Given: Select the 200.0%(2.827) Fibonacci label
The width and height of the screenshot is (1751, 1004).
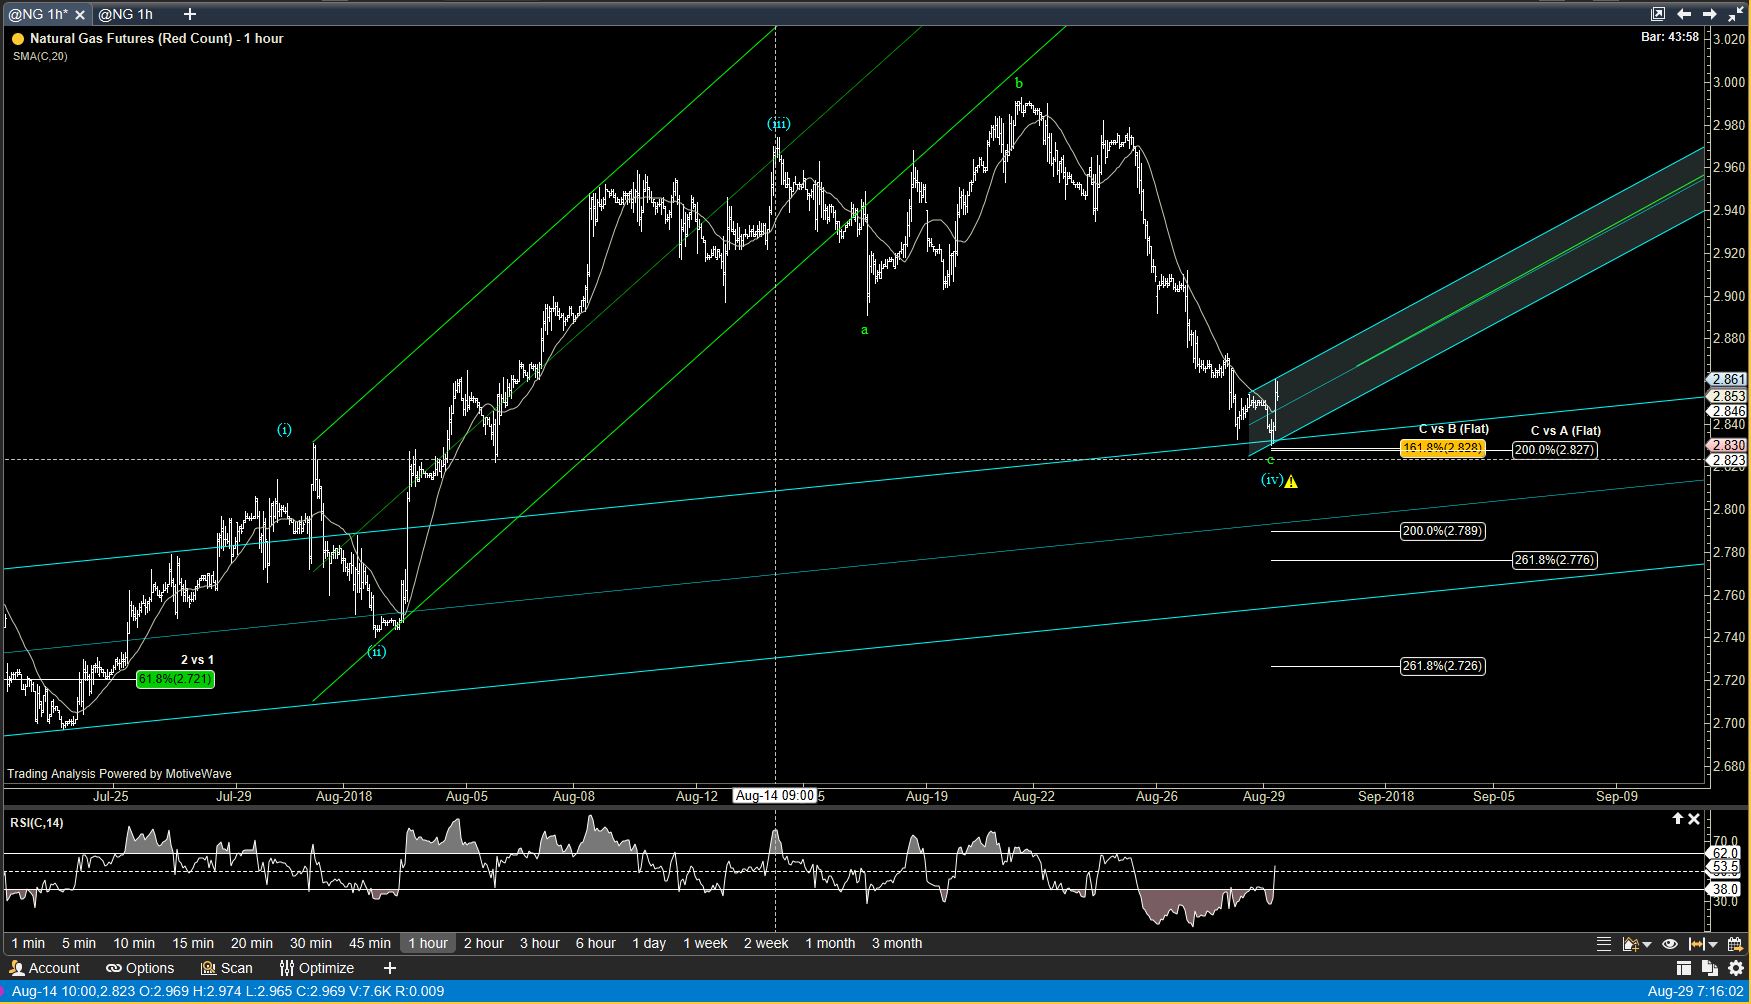Looking at the screenshot, I should pyautogui.click(x=1555, y=450).
